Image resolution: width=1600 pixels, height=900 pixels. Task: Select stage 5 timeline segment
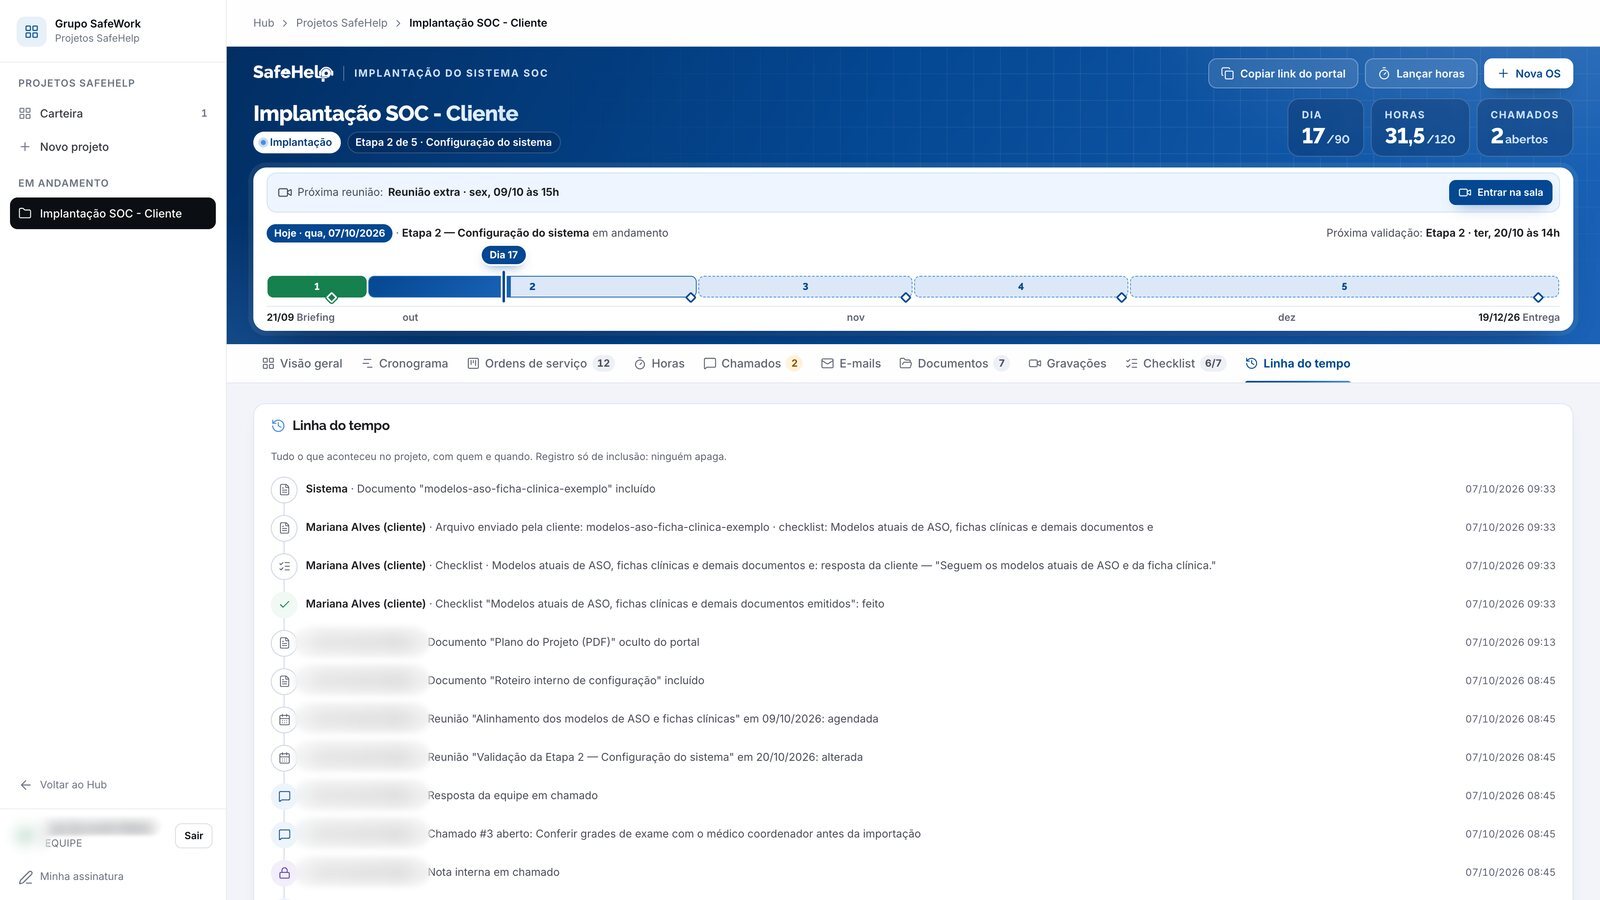coord(1344,287)
